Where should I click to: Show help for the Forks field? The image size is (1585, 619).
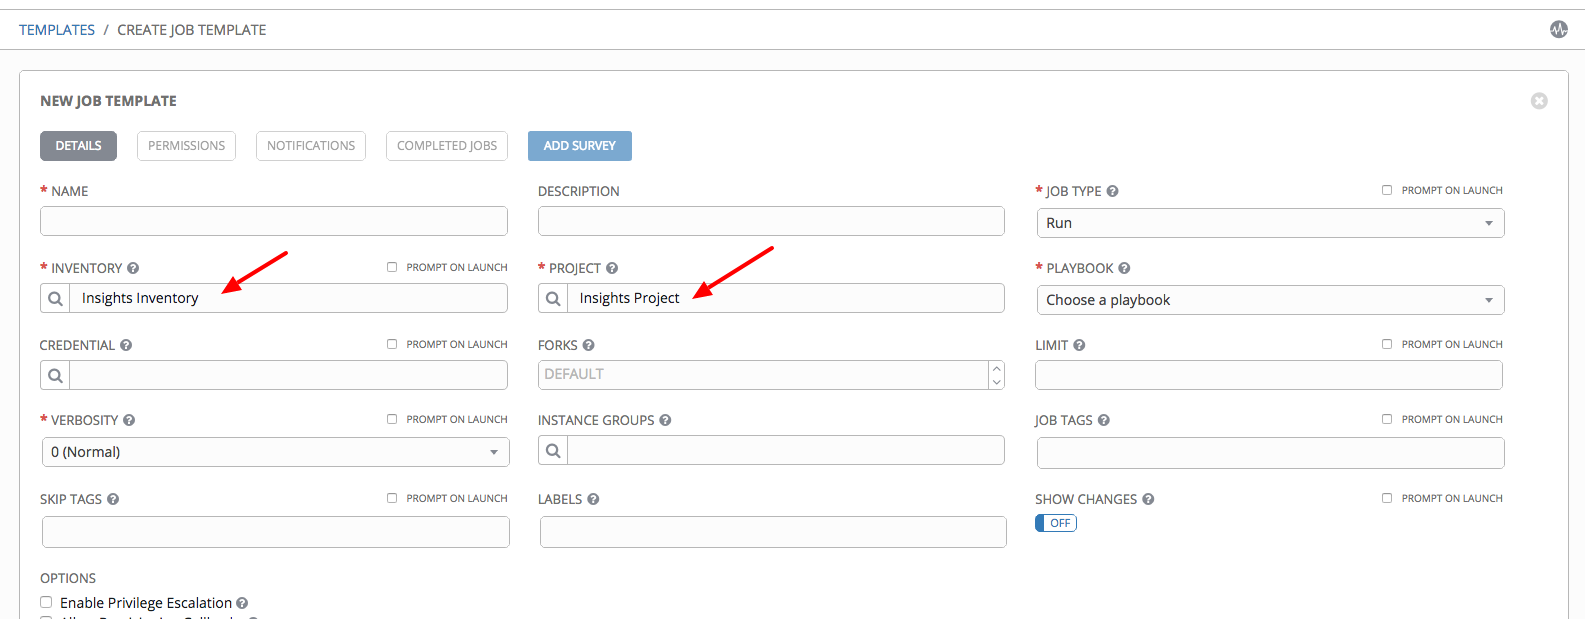pyautogui.click(x=588, y=345)
